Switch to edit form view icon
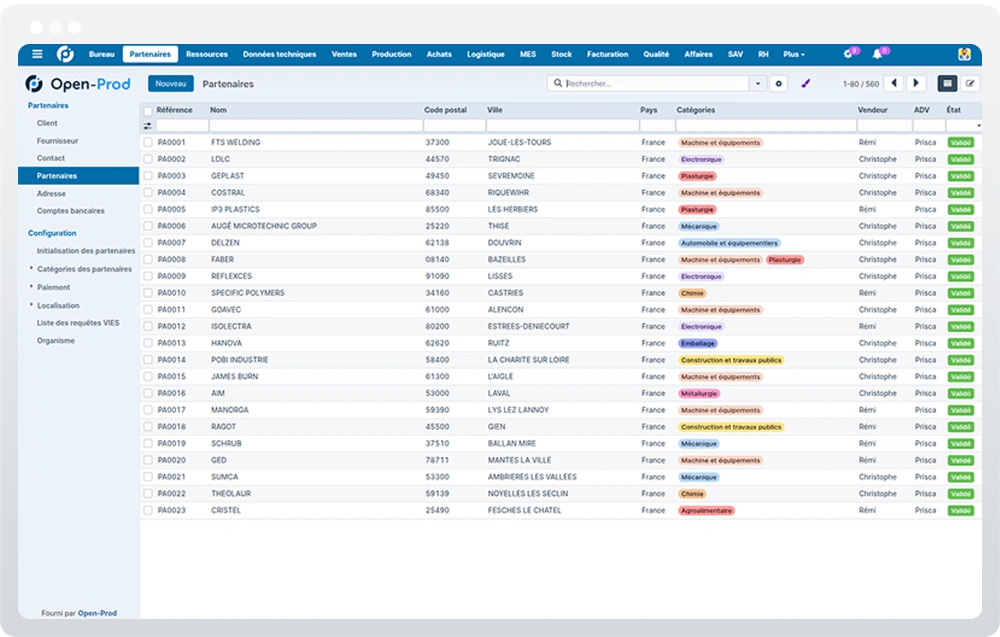Screen dimensions: 1000x637 click(x=970, y=84)
